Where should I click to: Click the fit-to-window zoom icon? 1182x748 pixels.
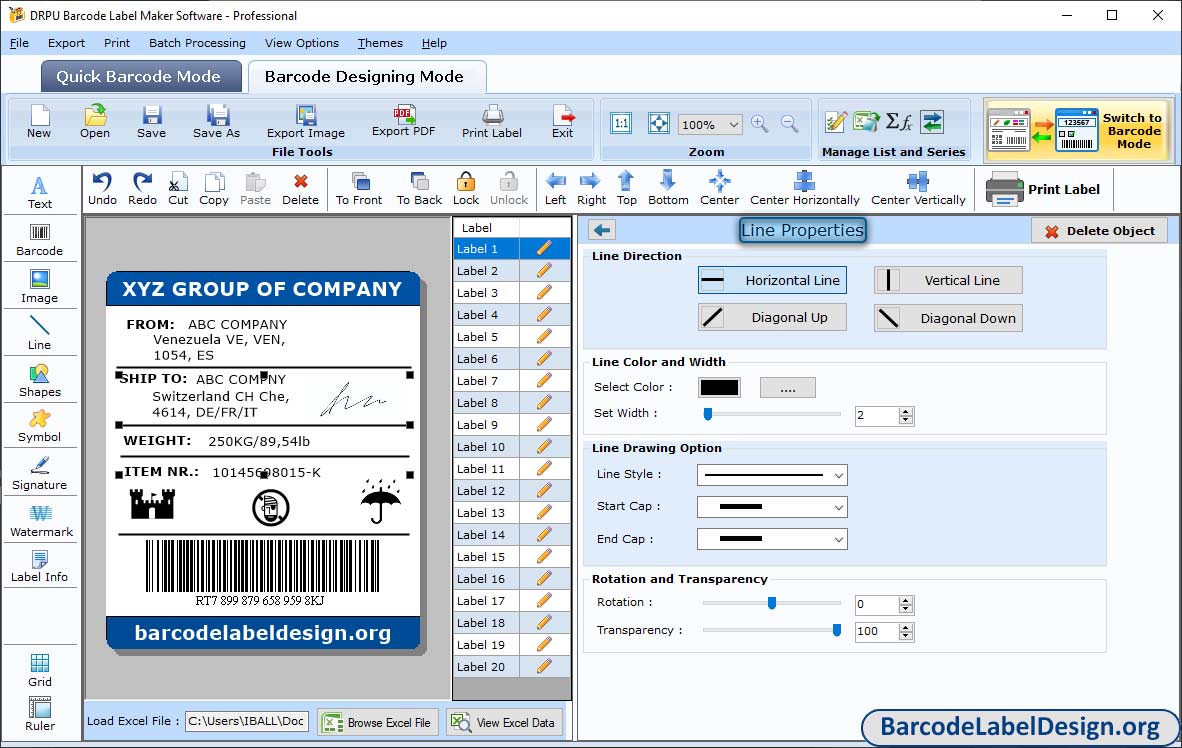tap(659, 123)
